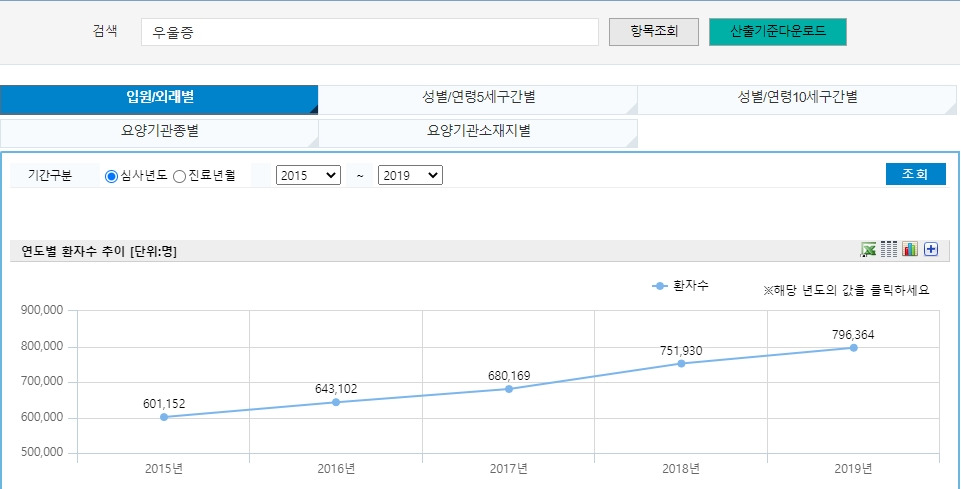Select the 진료년월 radio button
The width and height of the screenshot is (961, 489).
(180, 176)
